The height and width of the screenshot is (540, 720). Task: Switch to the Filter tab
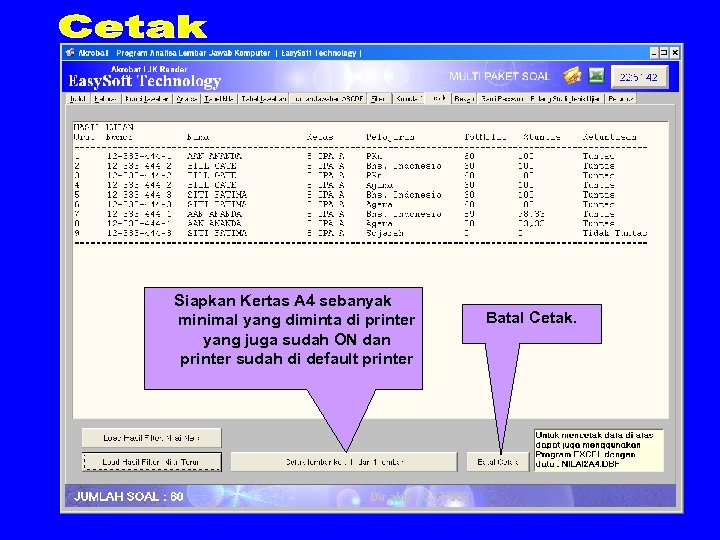click(379, 99)
